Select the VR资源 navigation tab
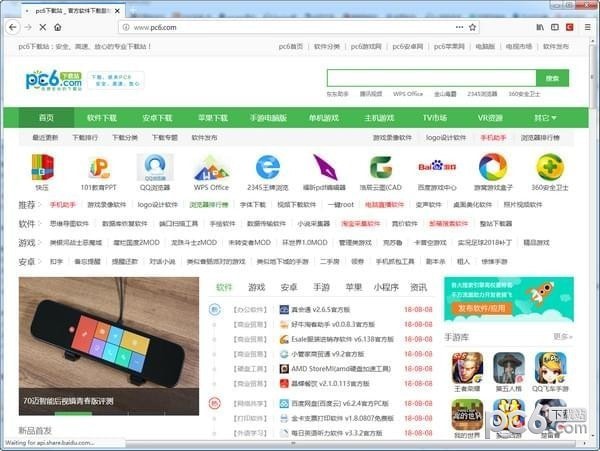Image resolution: width=600 pixels, height=451 pixels. click(490, 118)
